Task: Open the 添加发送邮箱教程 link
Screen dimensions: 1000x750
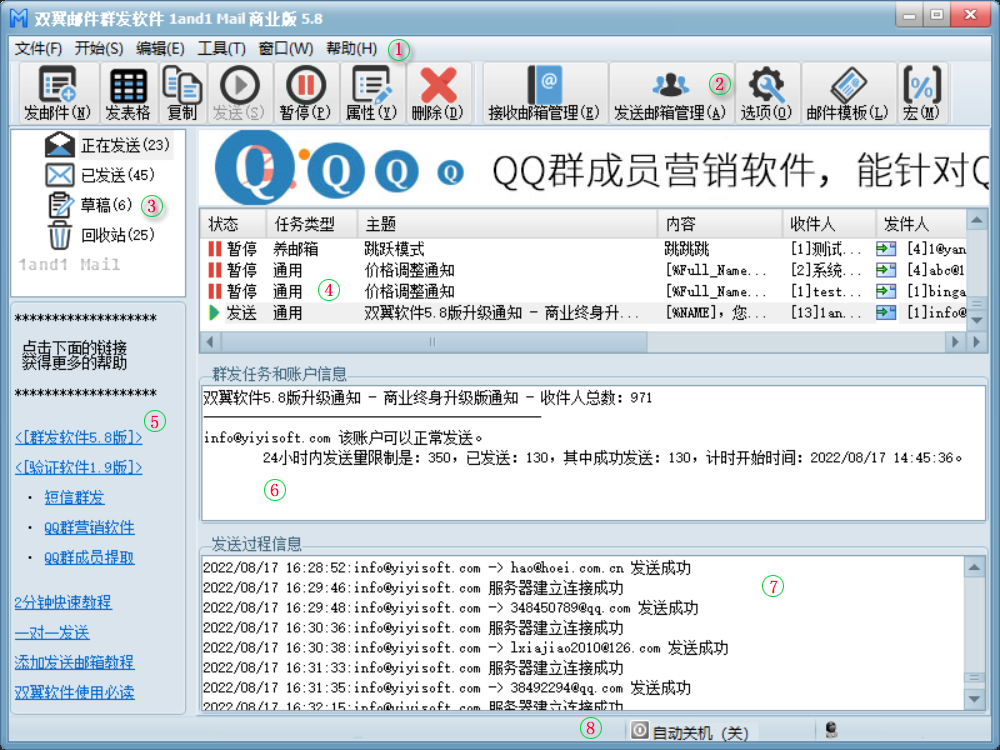Action: pyautogui.click(x=75, y=662)
